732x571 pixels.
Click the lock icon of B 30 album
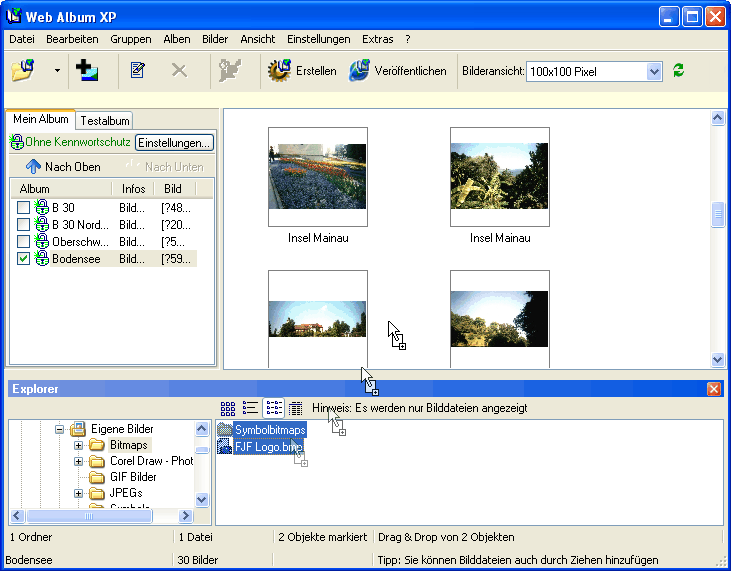coord(42,207)
